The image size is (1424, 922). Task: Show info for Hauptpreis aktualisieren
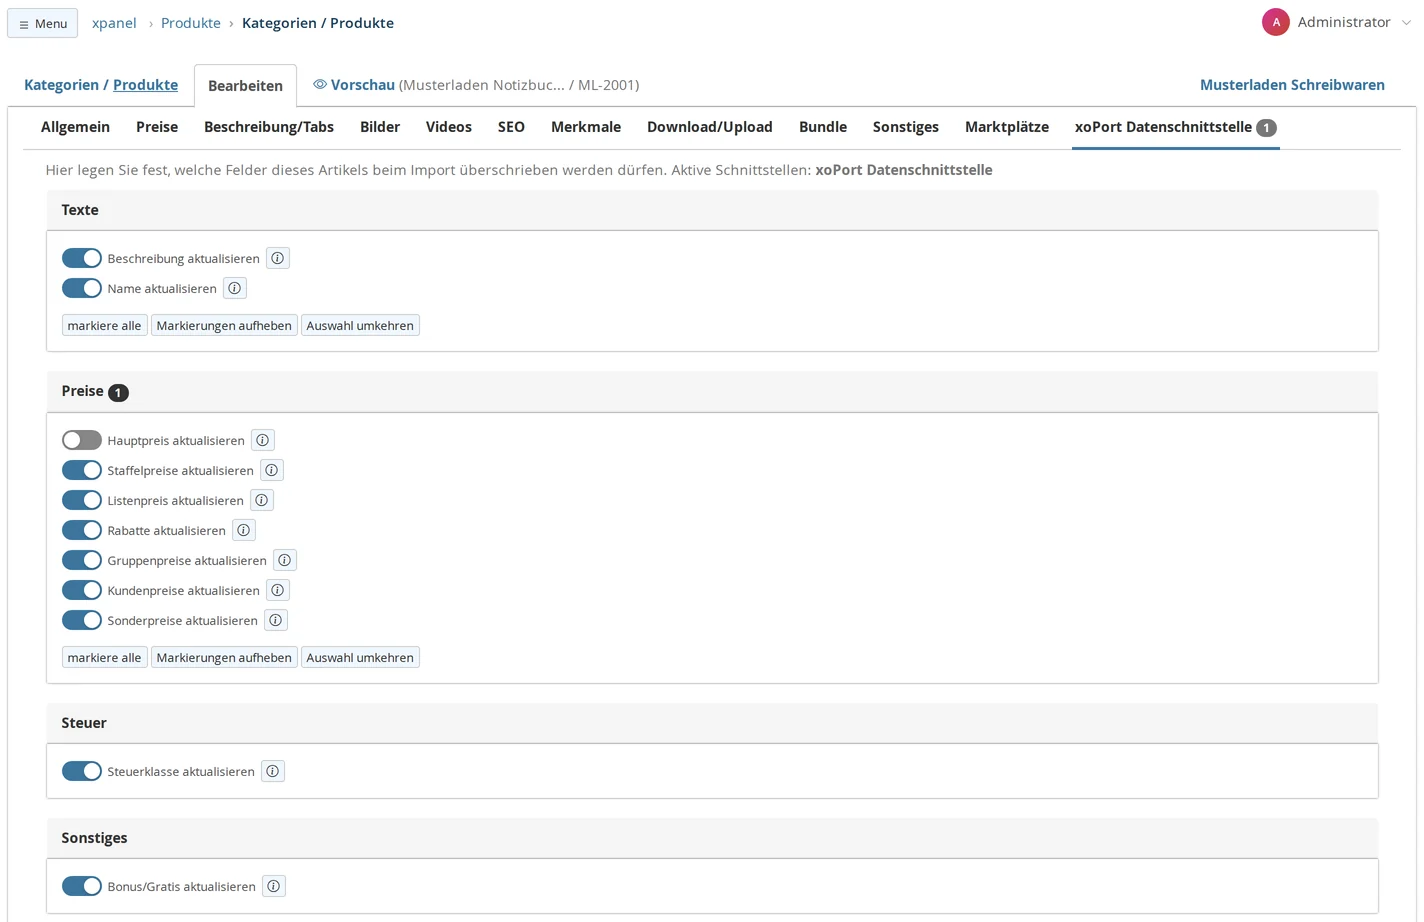(263, 440)
